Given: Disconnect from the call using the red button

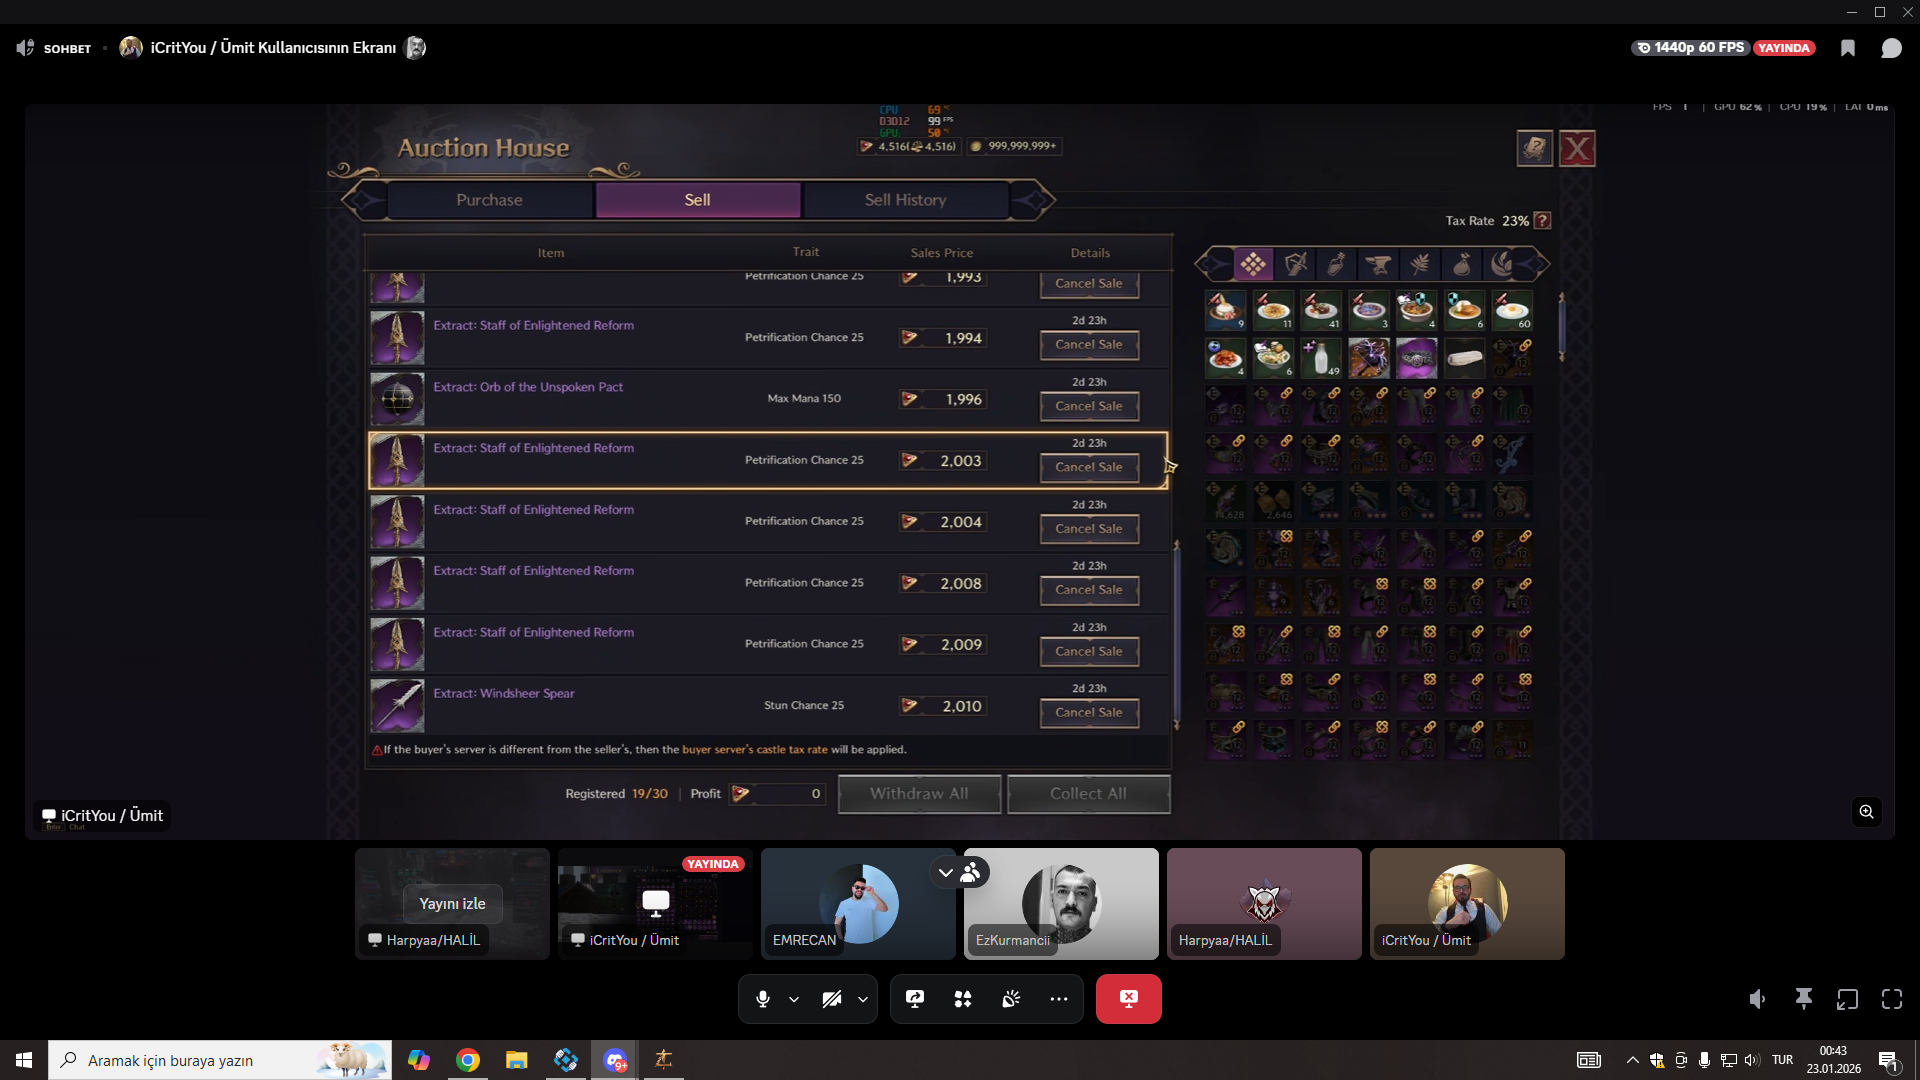Looking at the screenshot, I should point(1129,999).
